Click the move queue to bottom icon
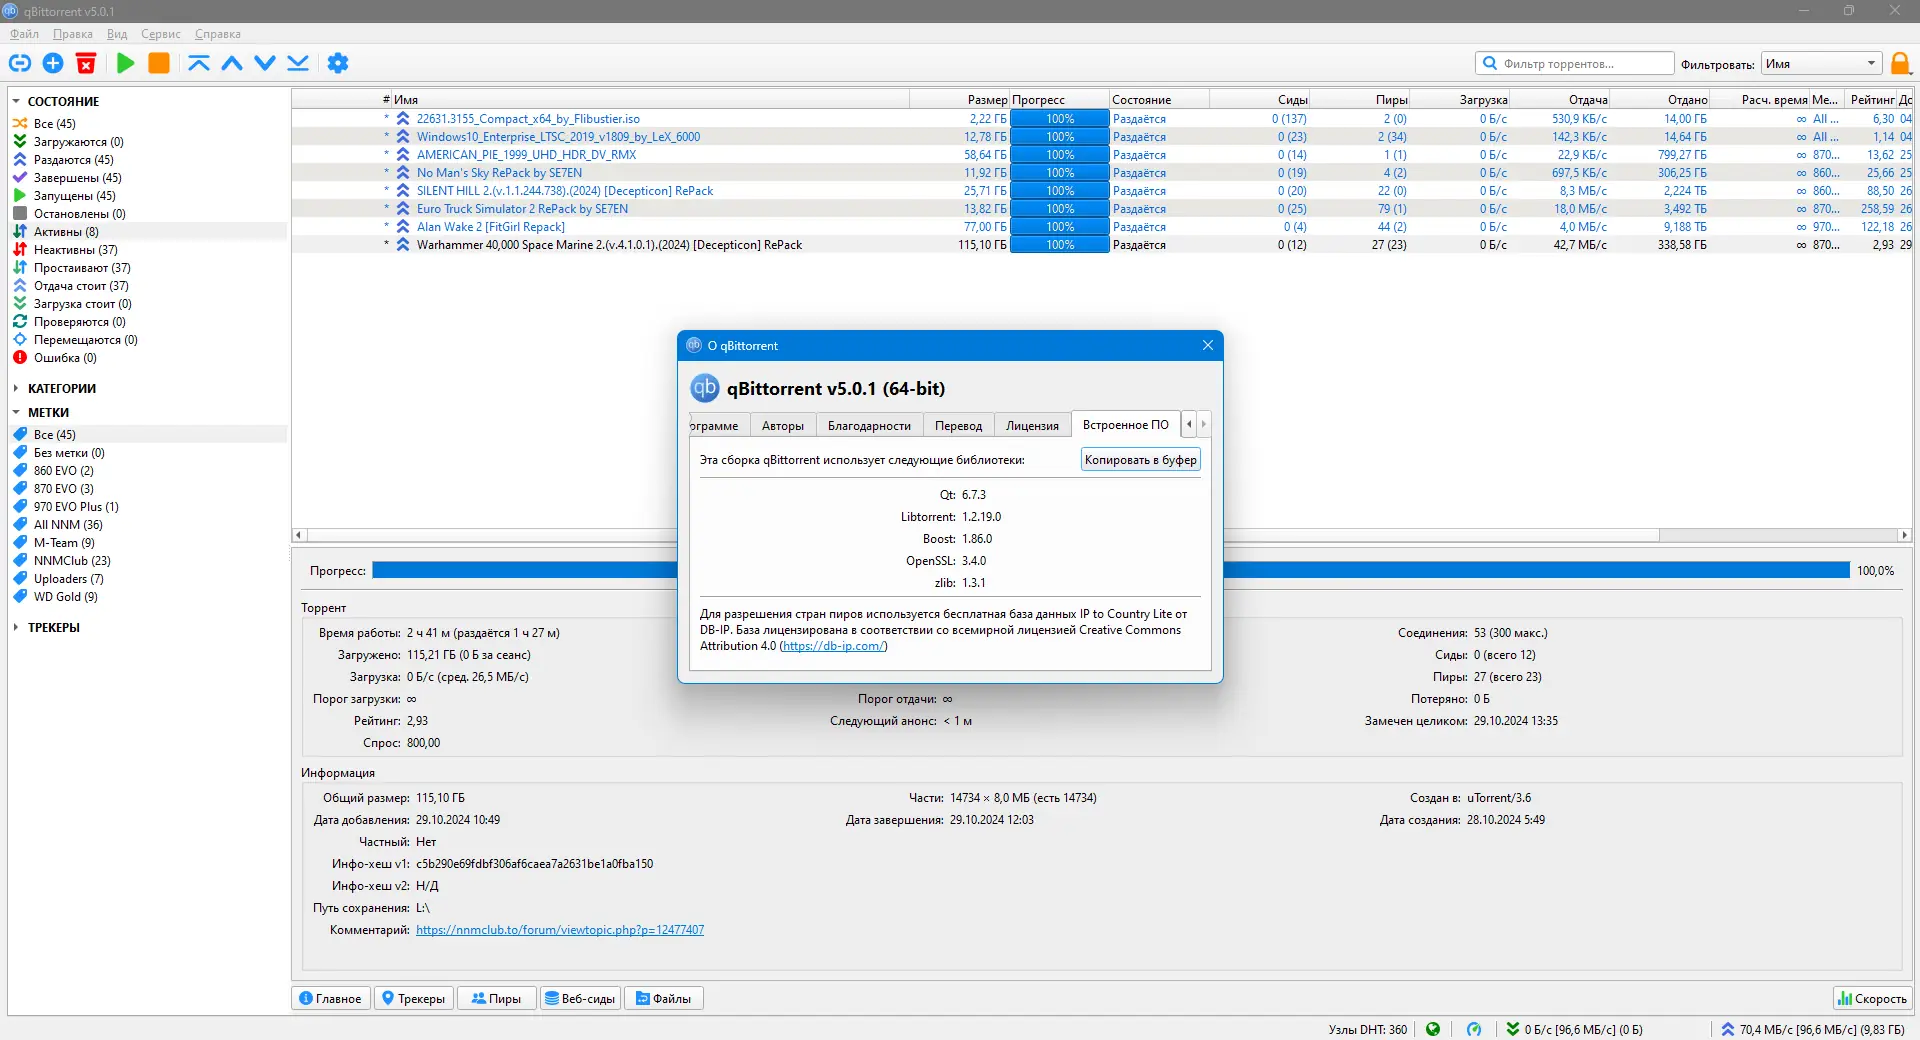1920x1040 pixels. pyautogui.click(x=298, y=63)
